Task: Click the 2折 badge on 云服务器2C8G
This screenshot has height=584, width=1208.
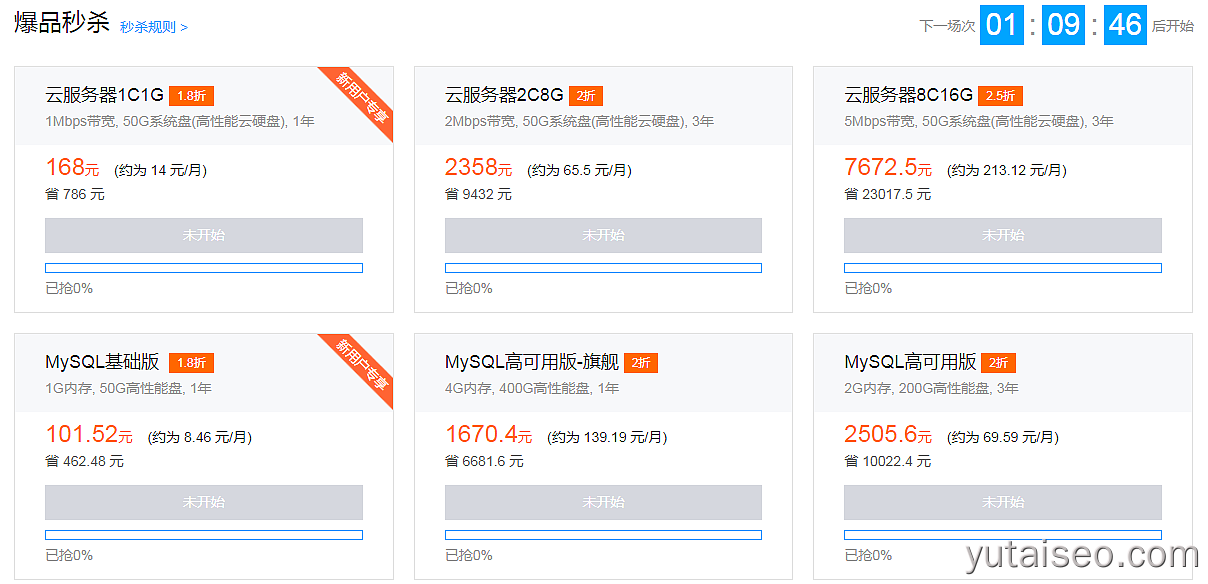Action: click(x=586, y=96)
